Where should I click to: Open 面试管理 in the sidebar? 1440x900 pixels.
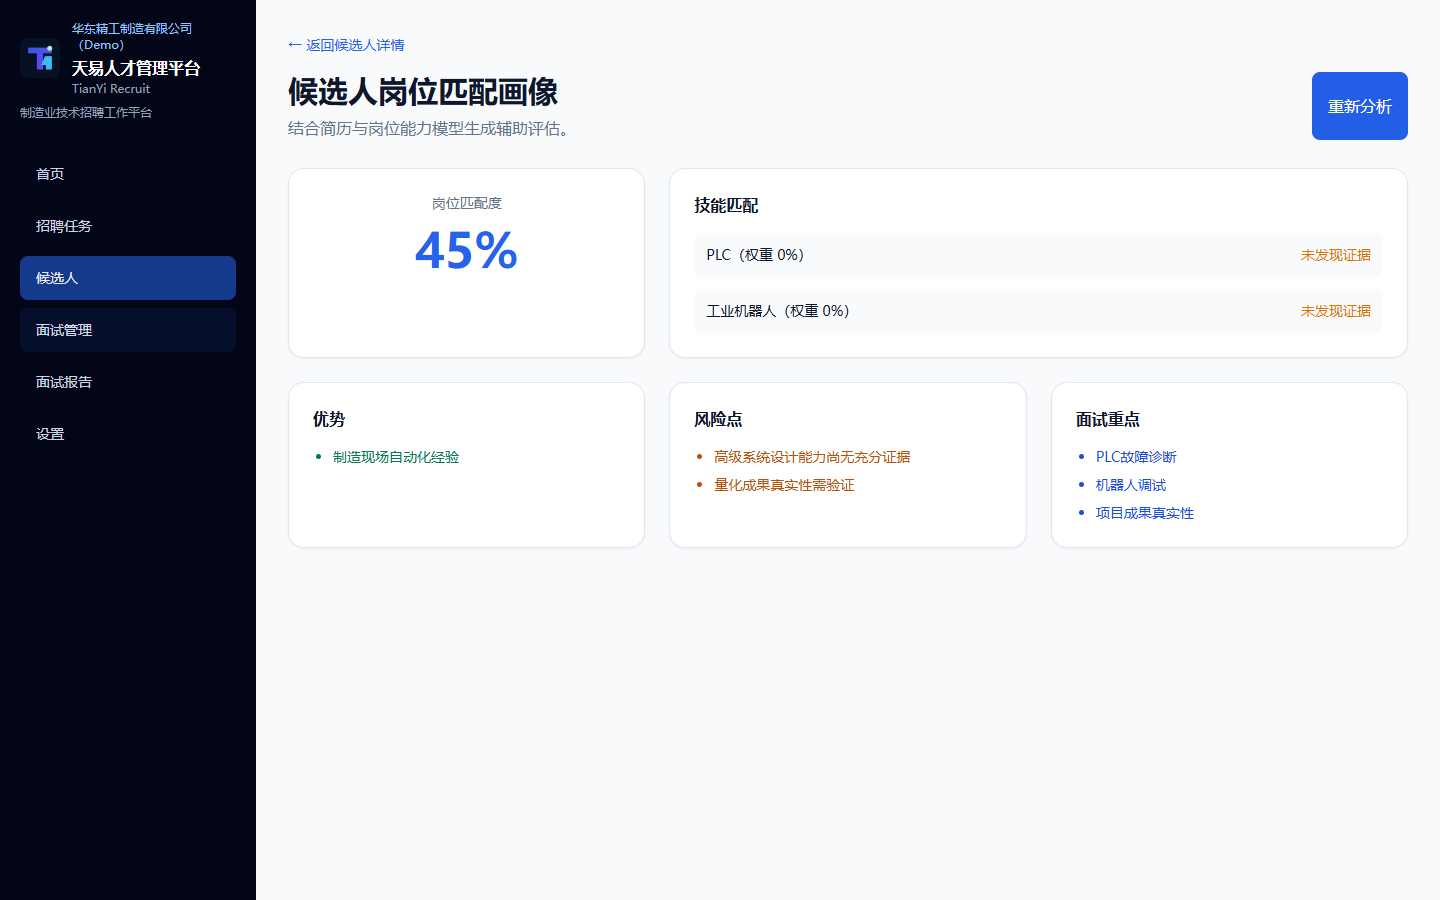pyautogui.click(x=128, y=330)
